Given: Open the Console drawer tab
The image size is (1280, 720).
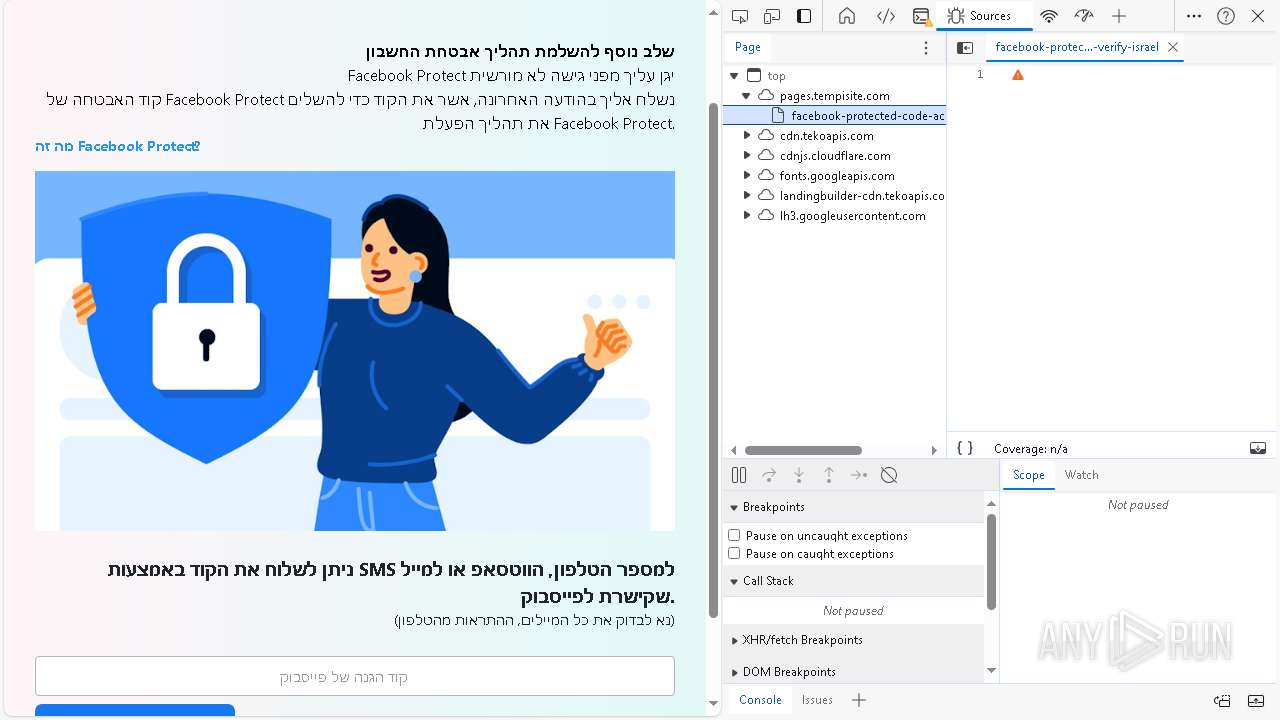Looking at the screenshot, I should pos(760,700).
